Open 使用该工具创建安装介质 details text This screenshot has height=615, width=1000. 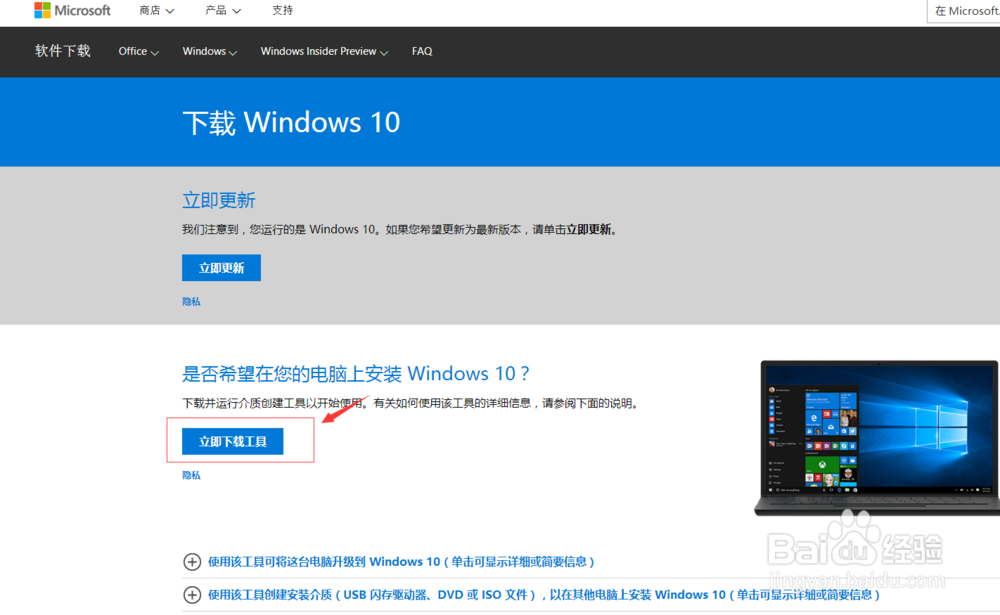544,595
